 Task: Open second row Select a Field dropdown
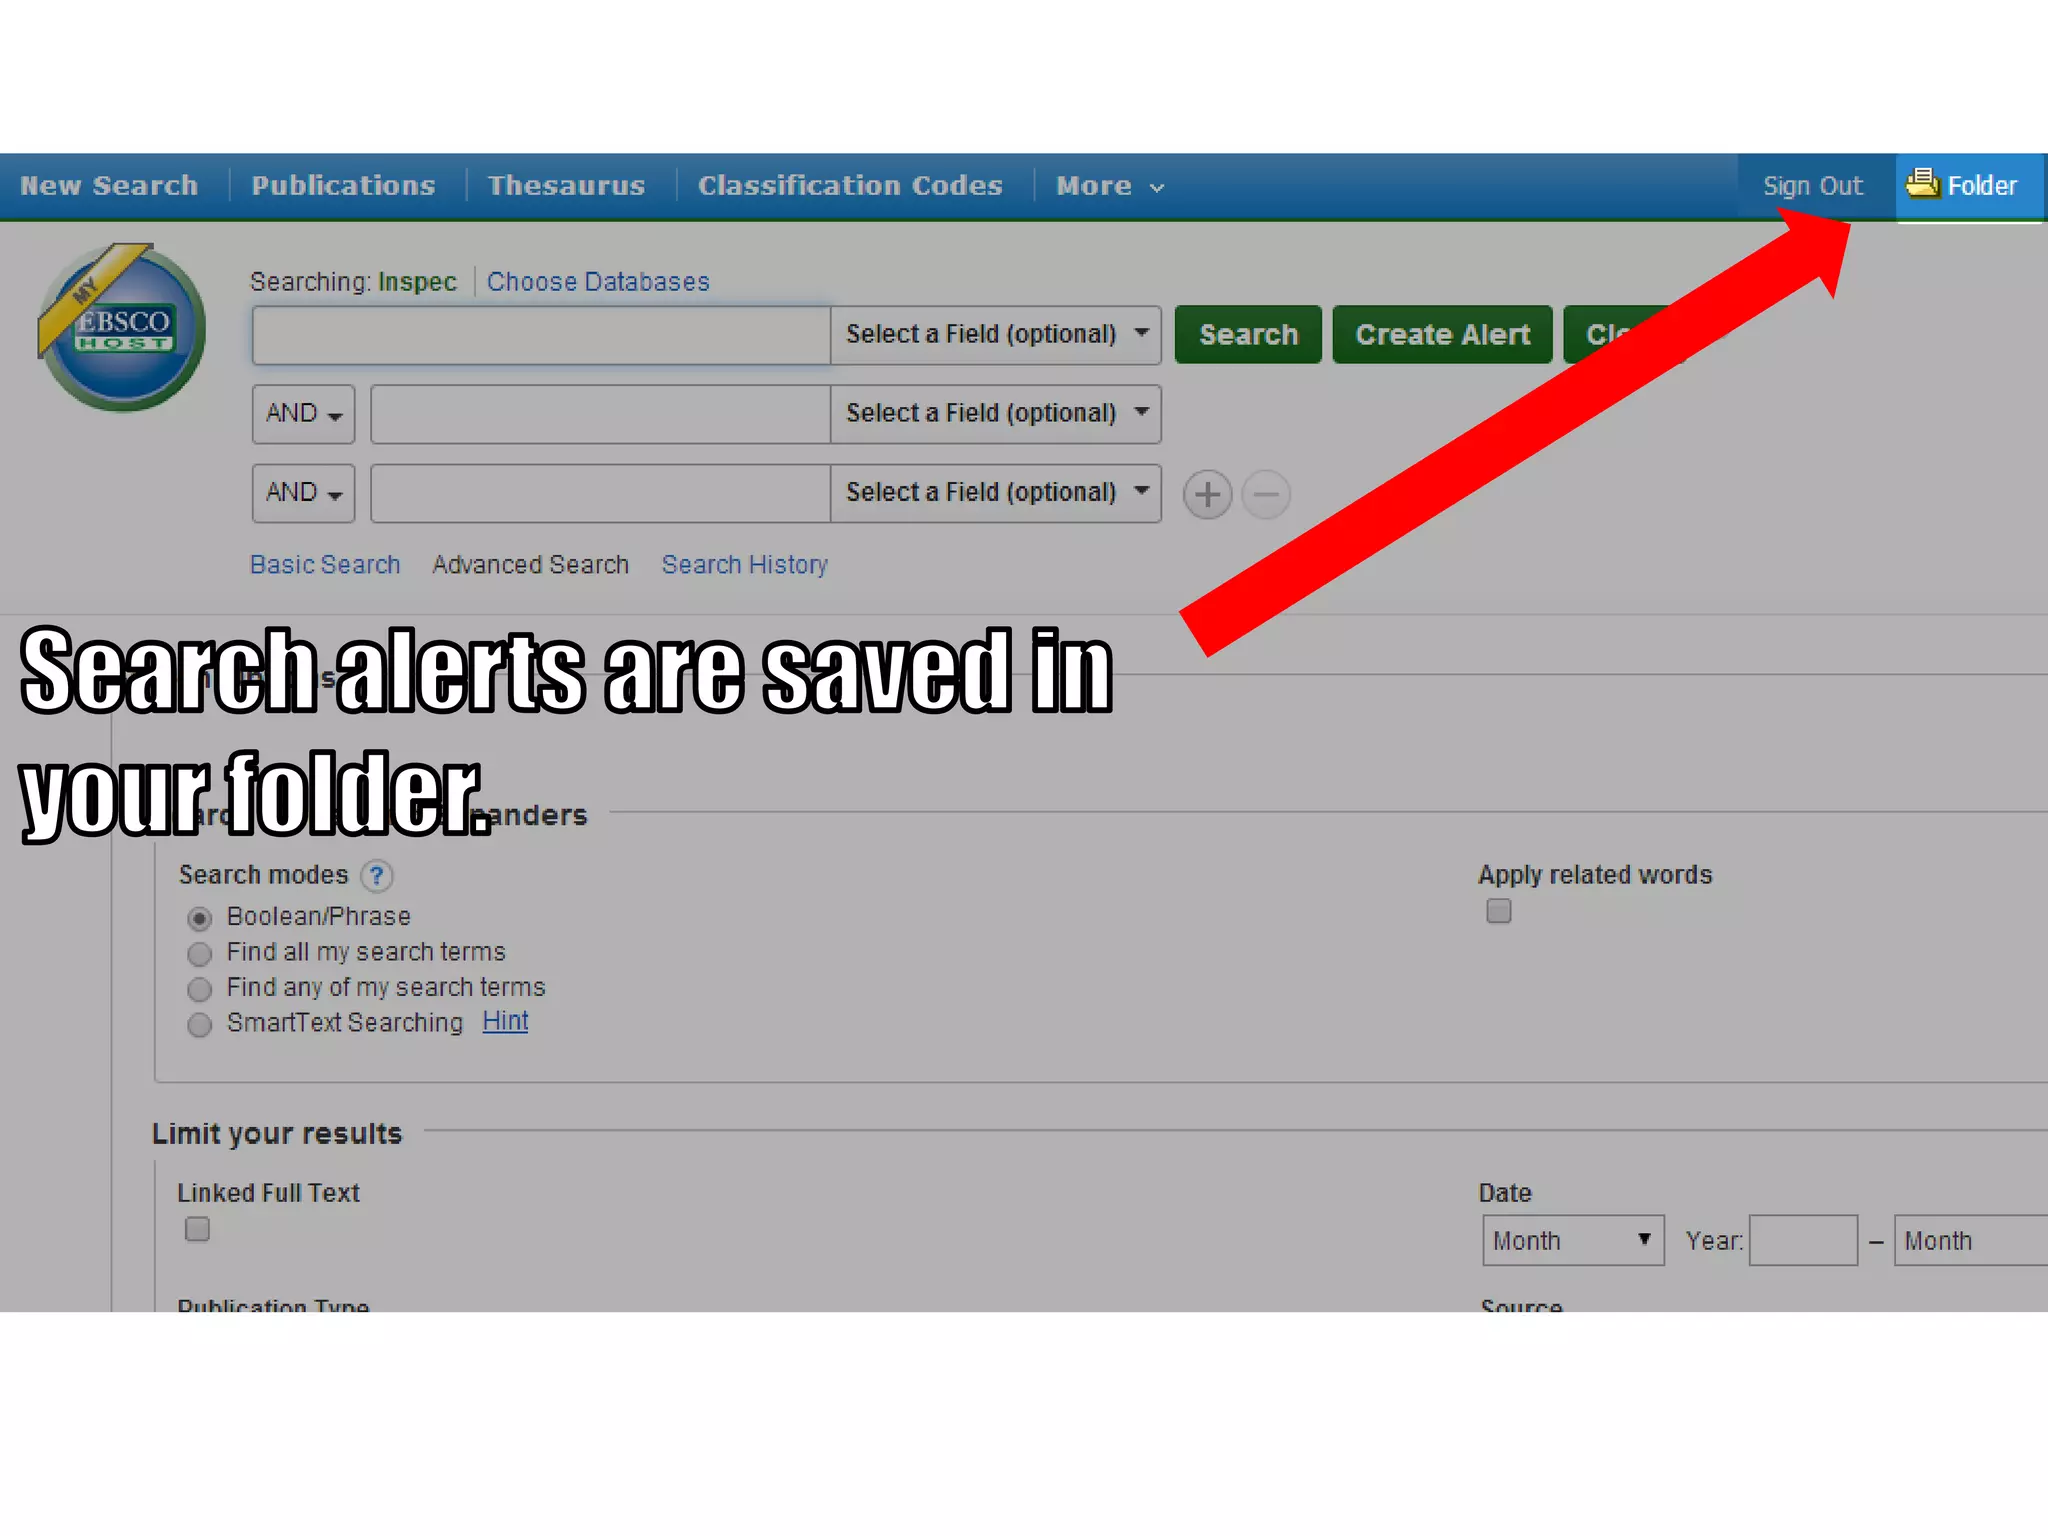[x=996, y=413]
